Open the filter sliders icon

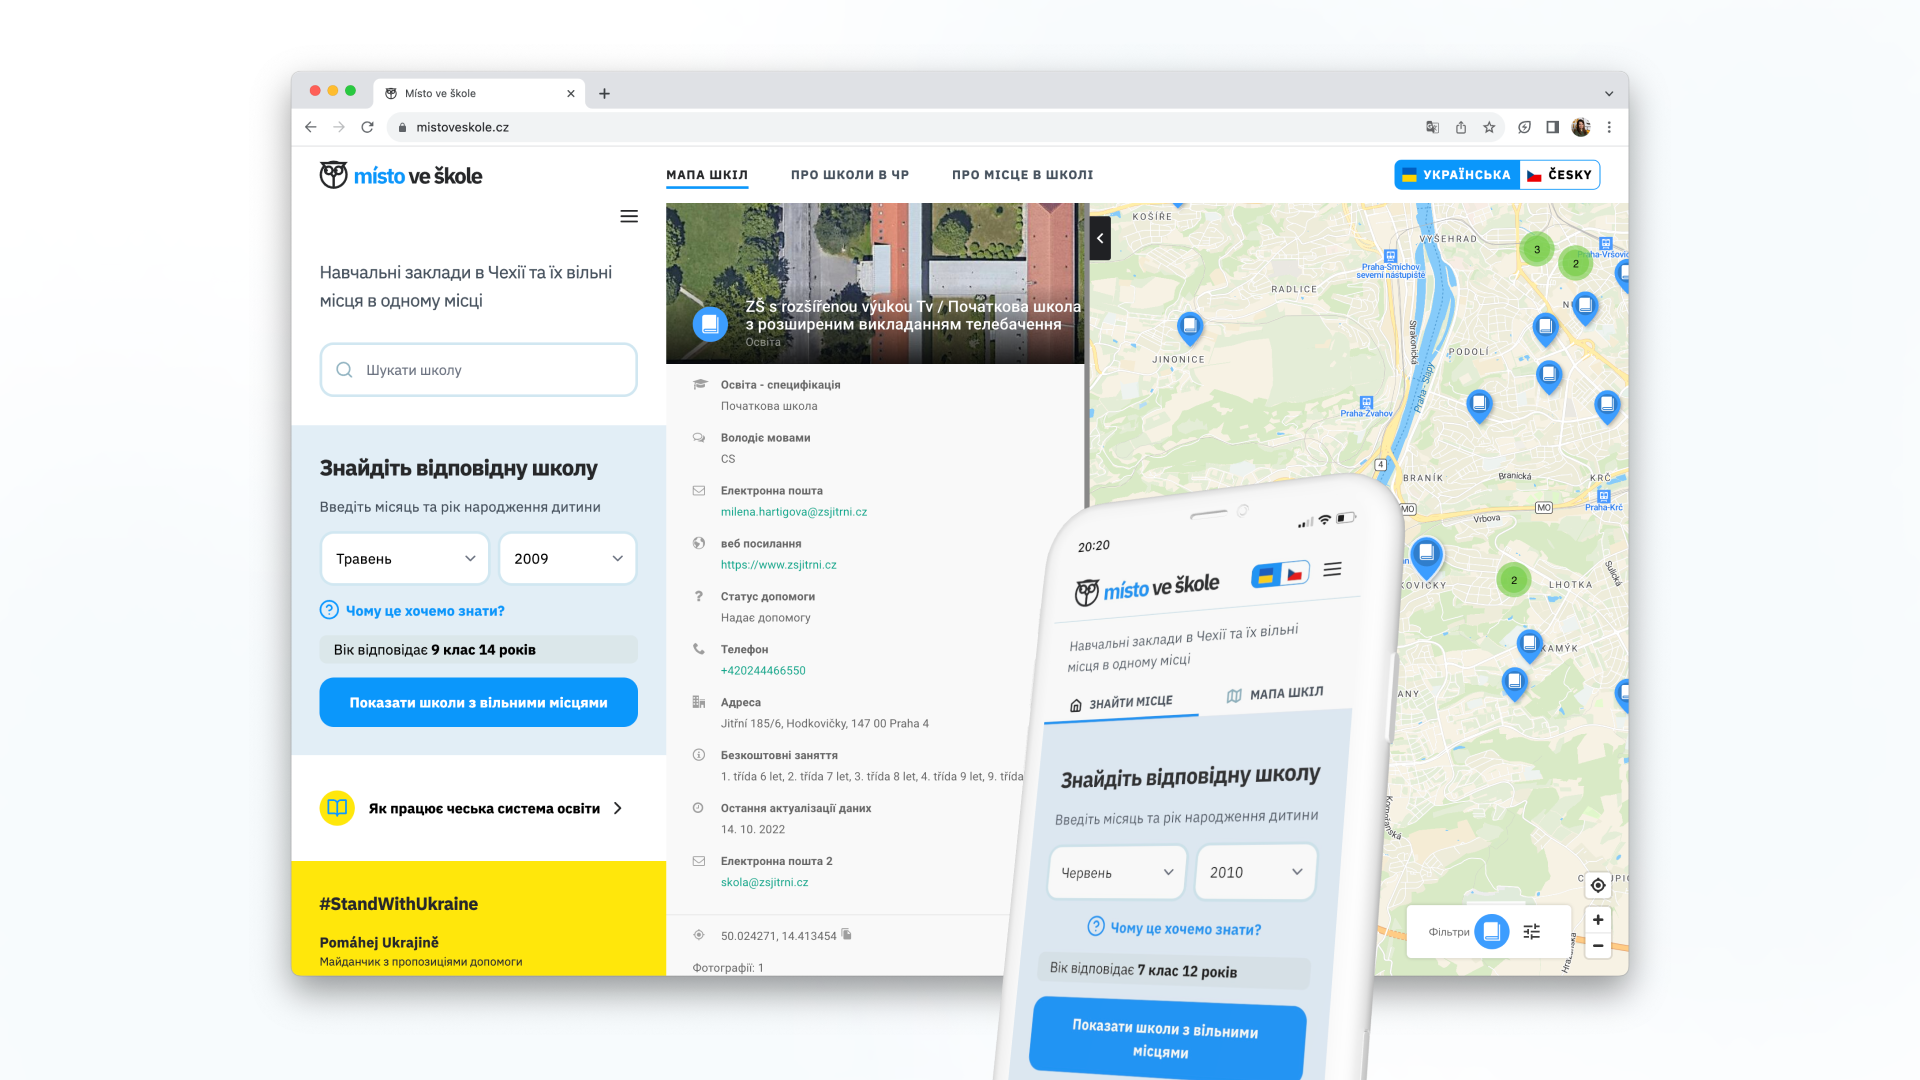pos(1531,932)
